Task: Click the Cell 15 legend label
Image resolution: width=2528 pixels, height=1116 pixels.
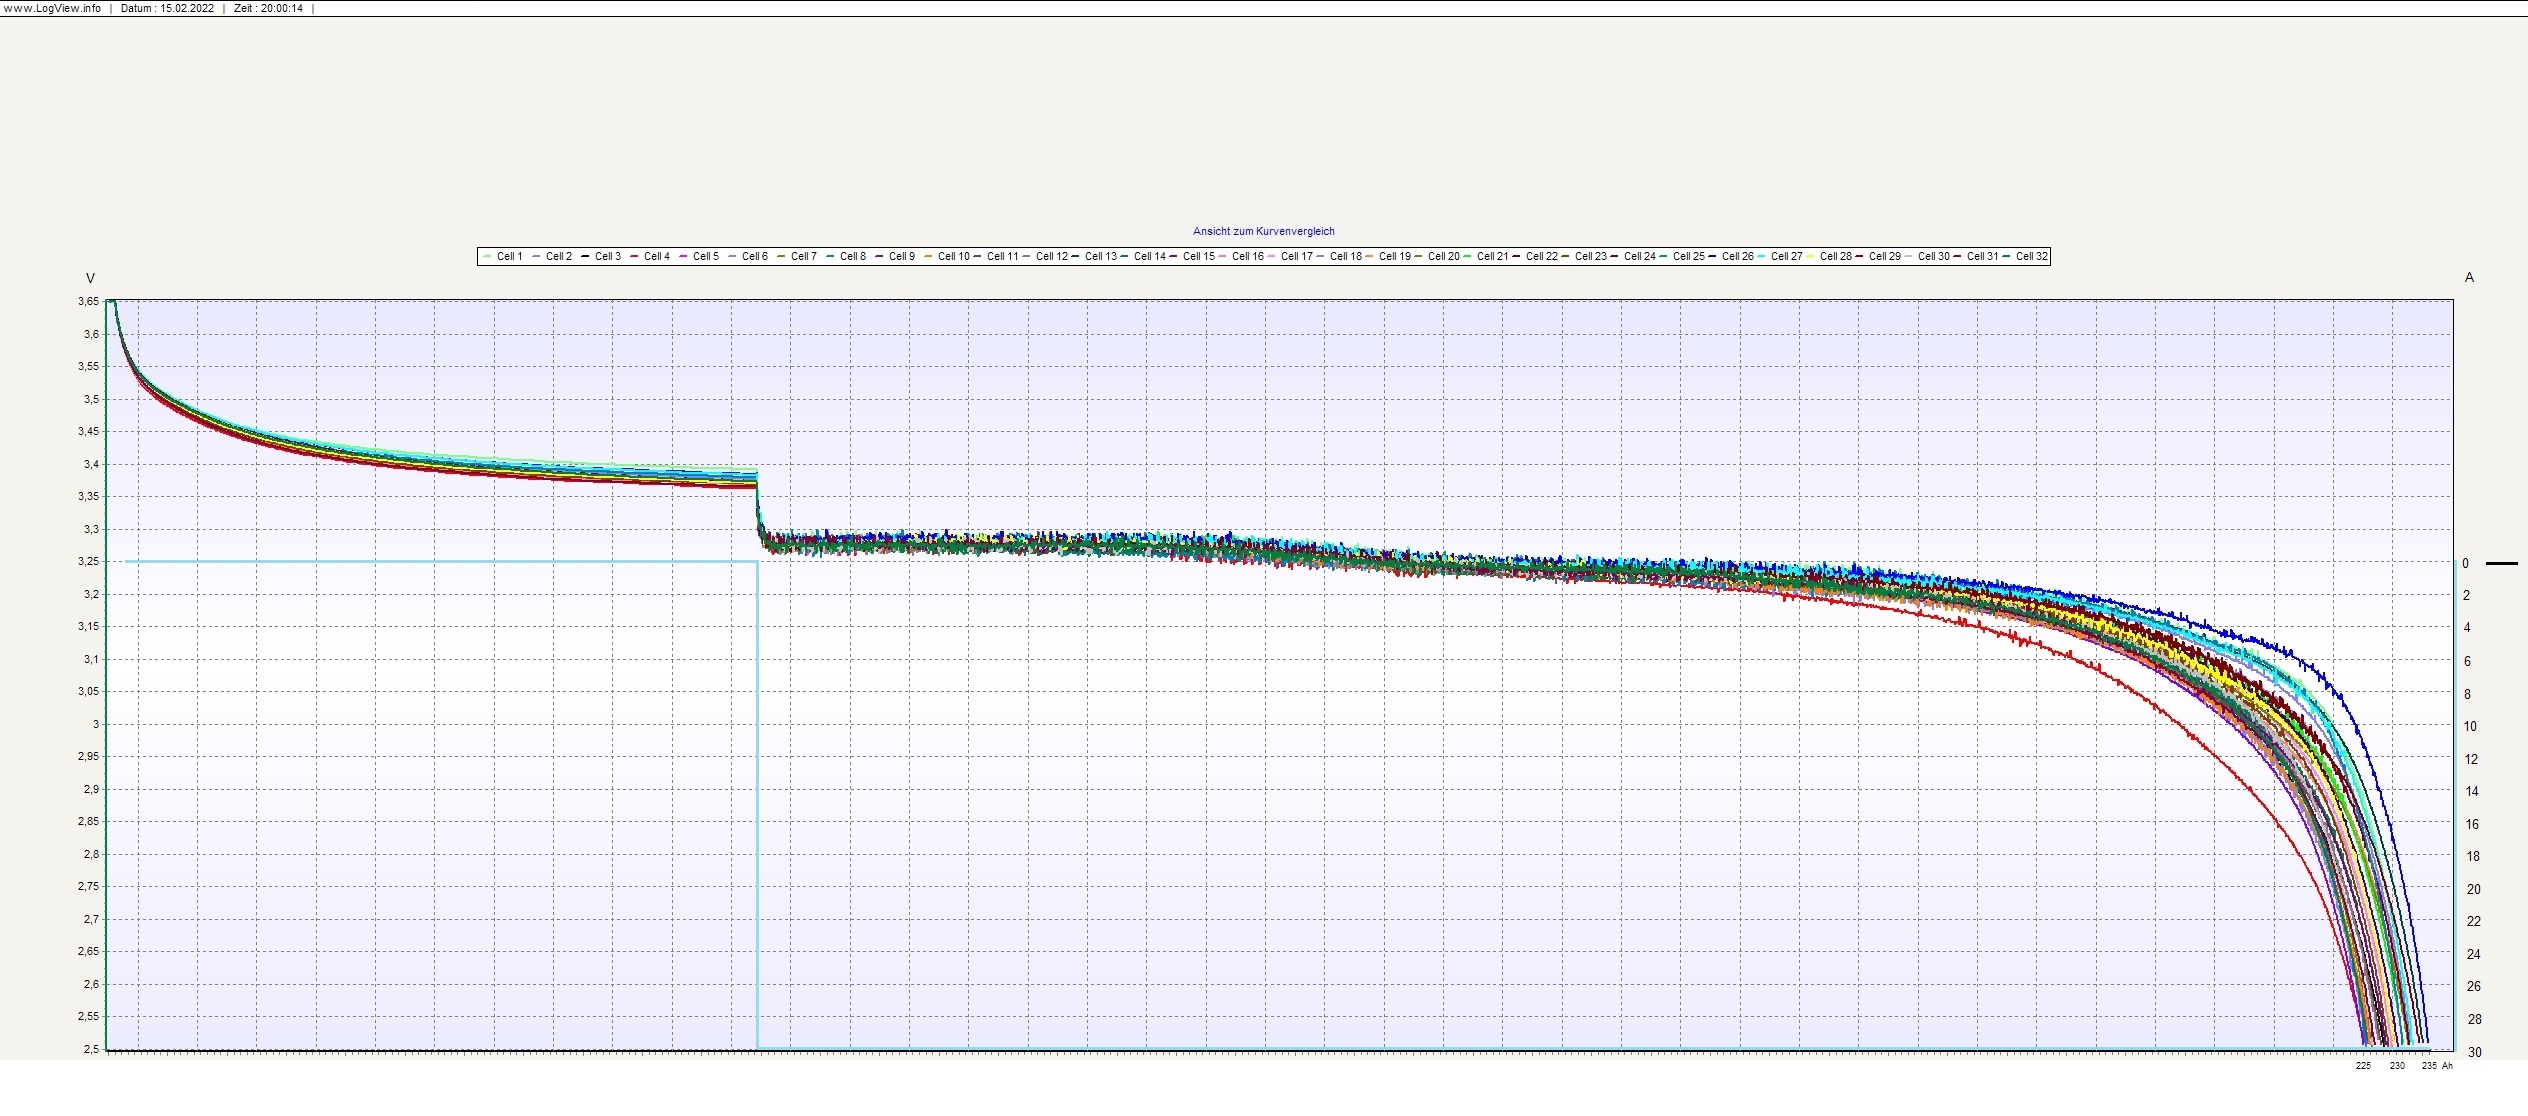Action: (1199, 257)
